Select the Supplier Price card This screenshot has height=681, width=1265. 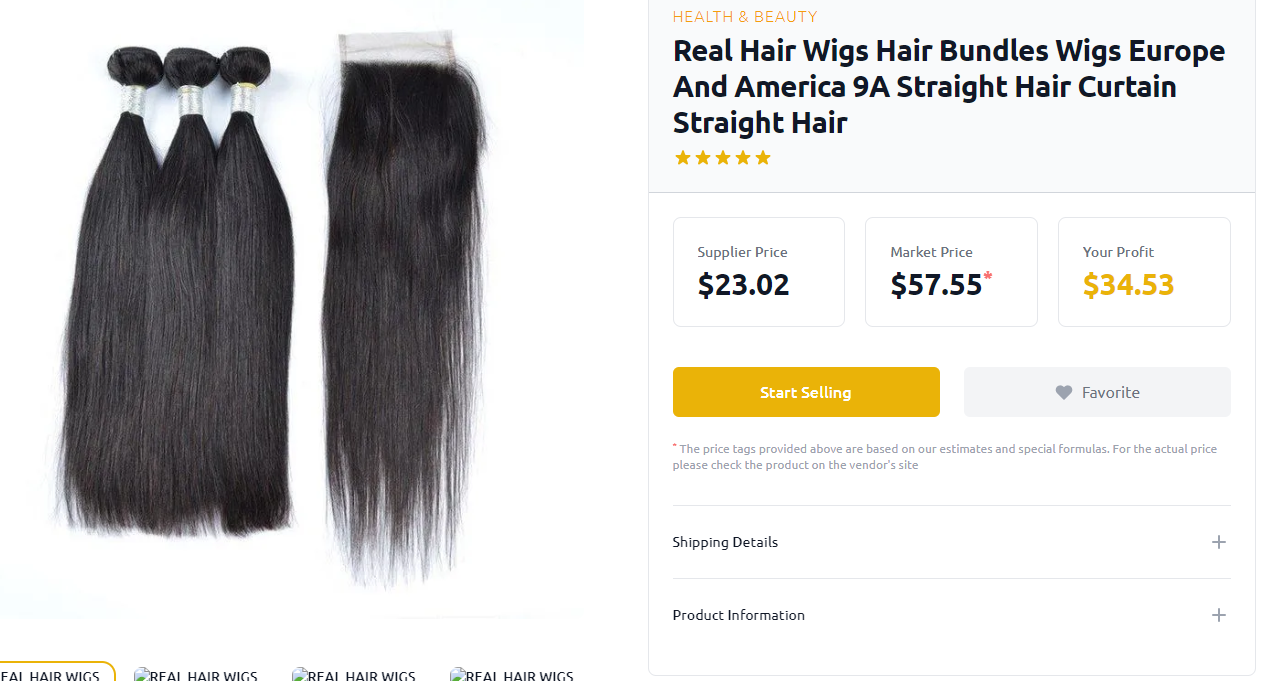point(759,272)
